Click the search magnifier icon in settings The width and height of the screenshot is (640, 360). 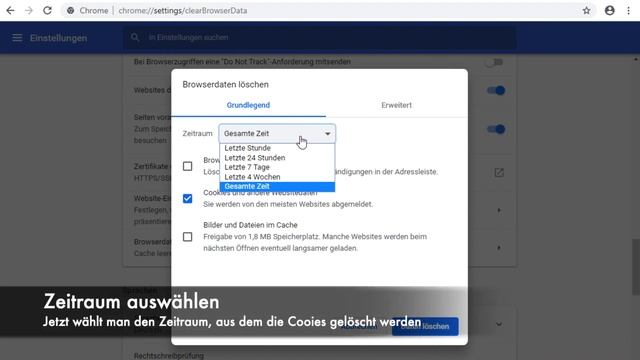pyautogui.click(x=135, y=38)
